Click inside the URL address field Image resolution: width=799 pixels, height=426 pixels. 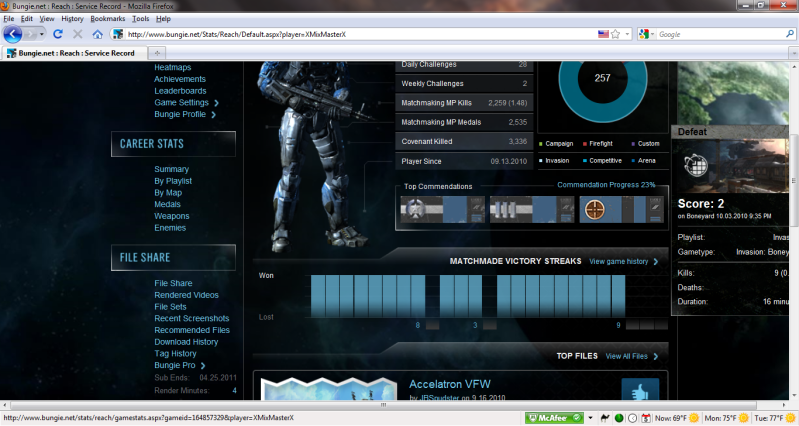click(350, 34)
